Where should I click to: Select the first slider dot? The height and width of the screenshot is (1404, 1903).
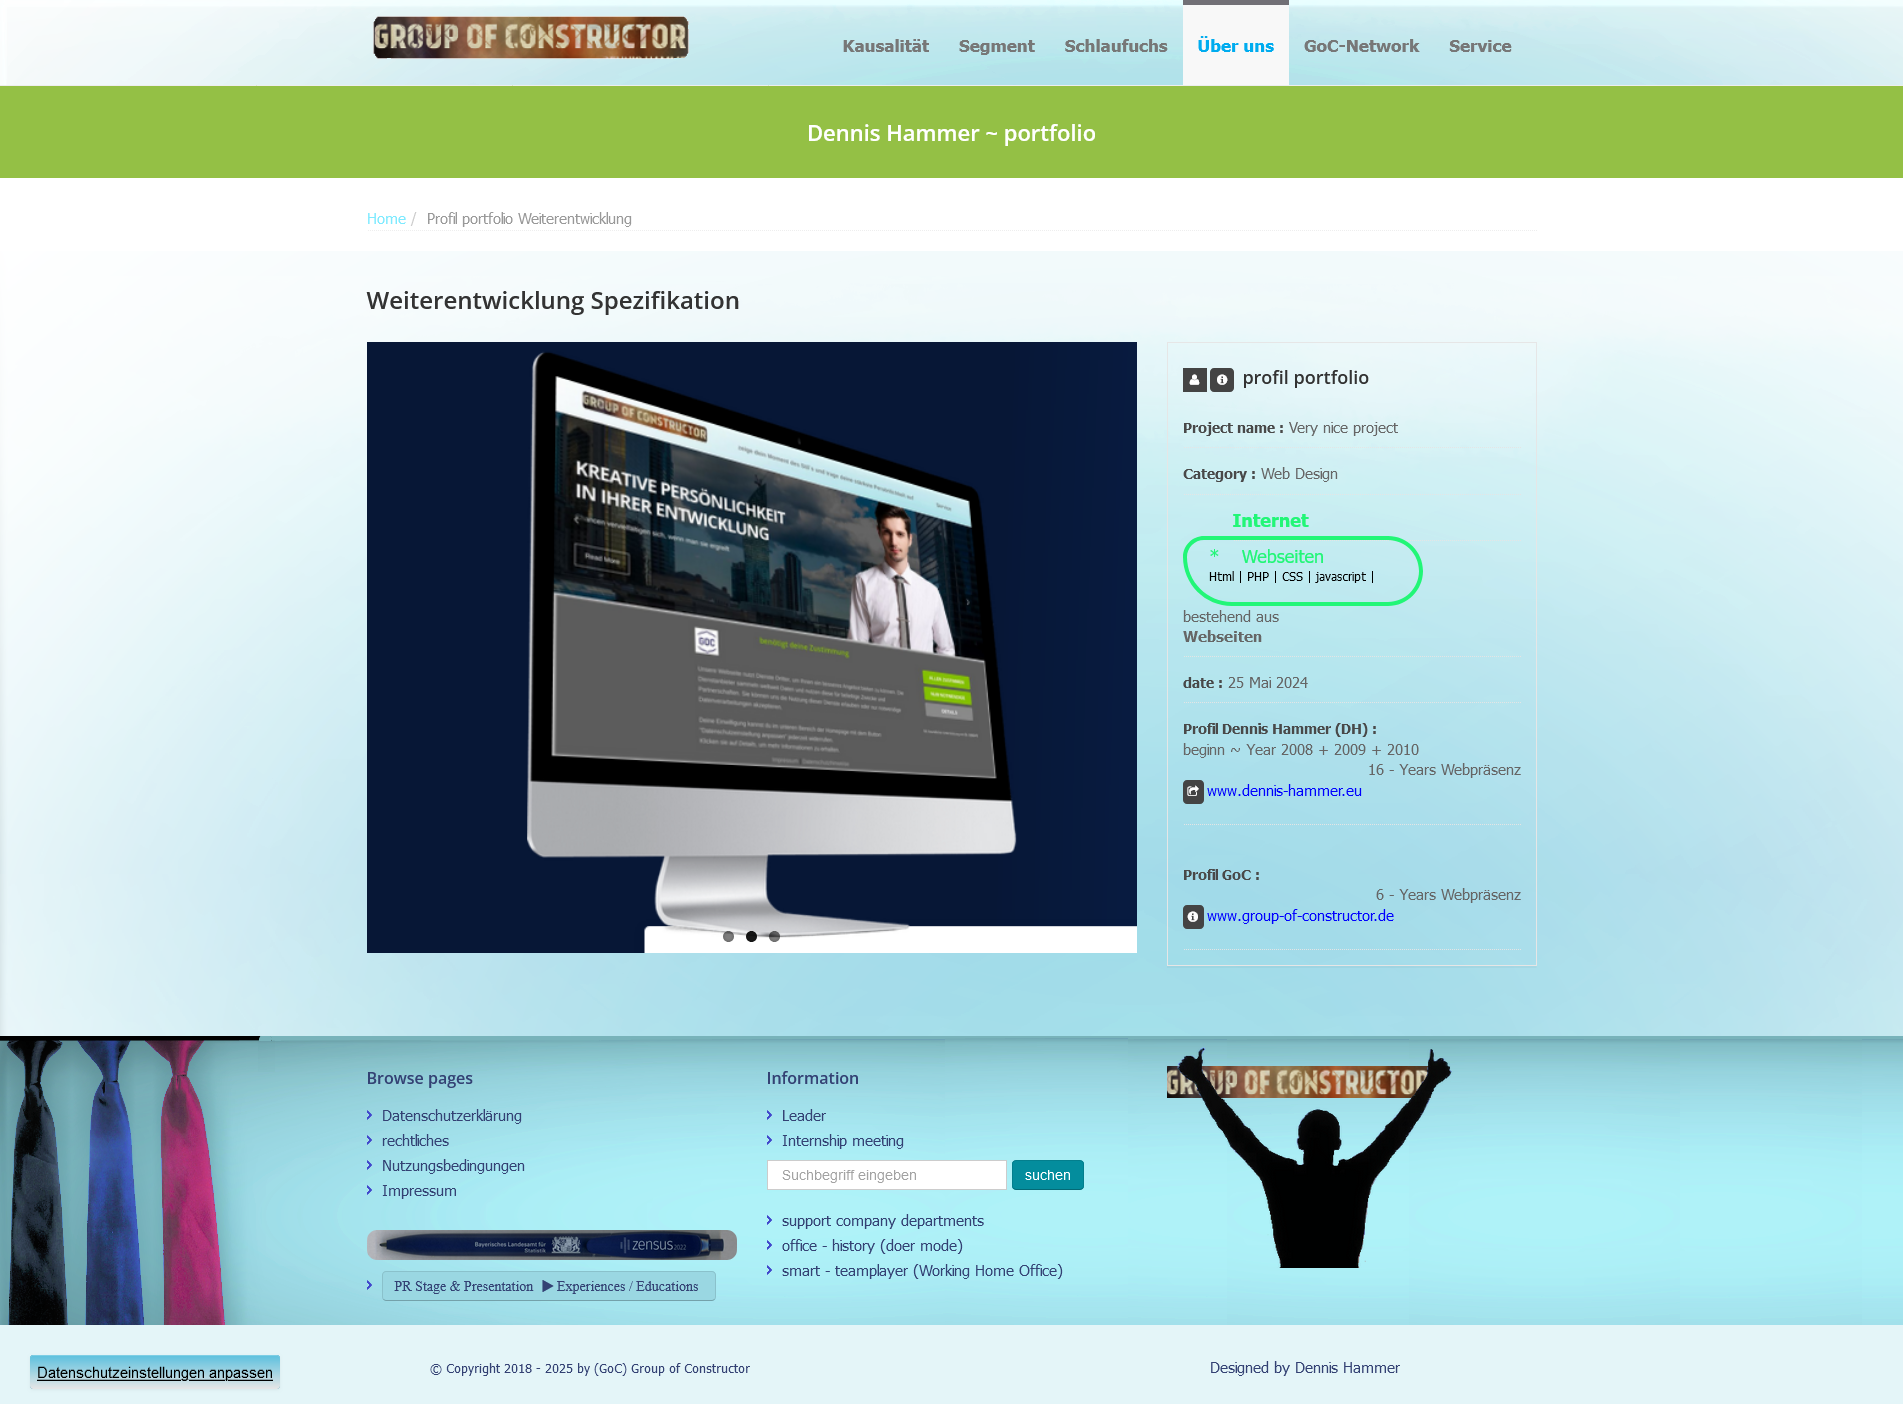tap(728, 937)
